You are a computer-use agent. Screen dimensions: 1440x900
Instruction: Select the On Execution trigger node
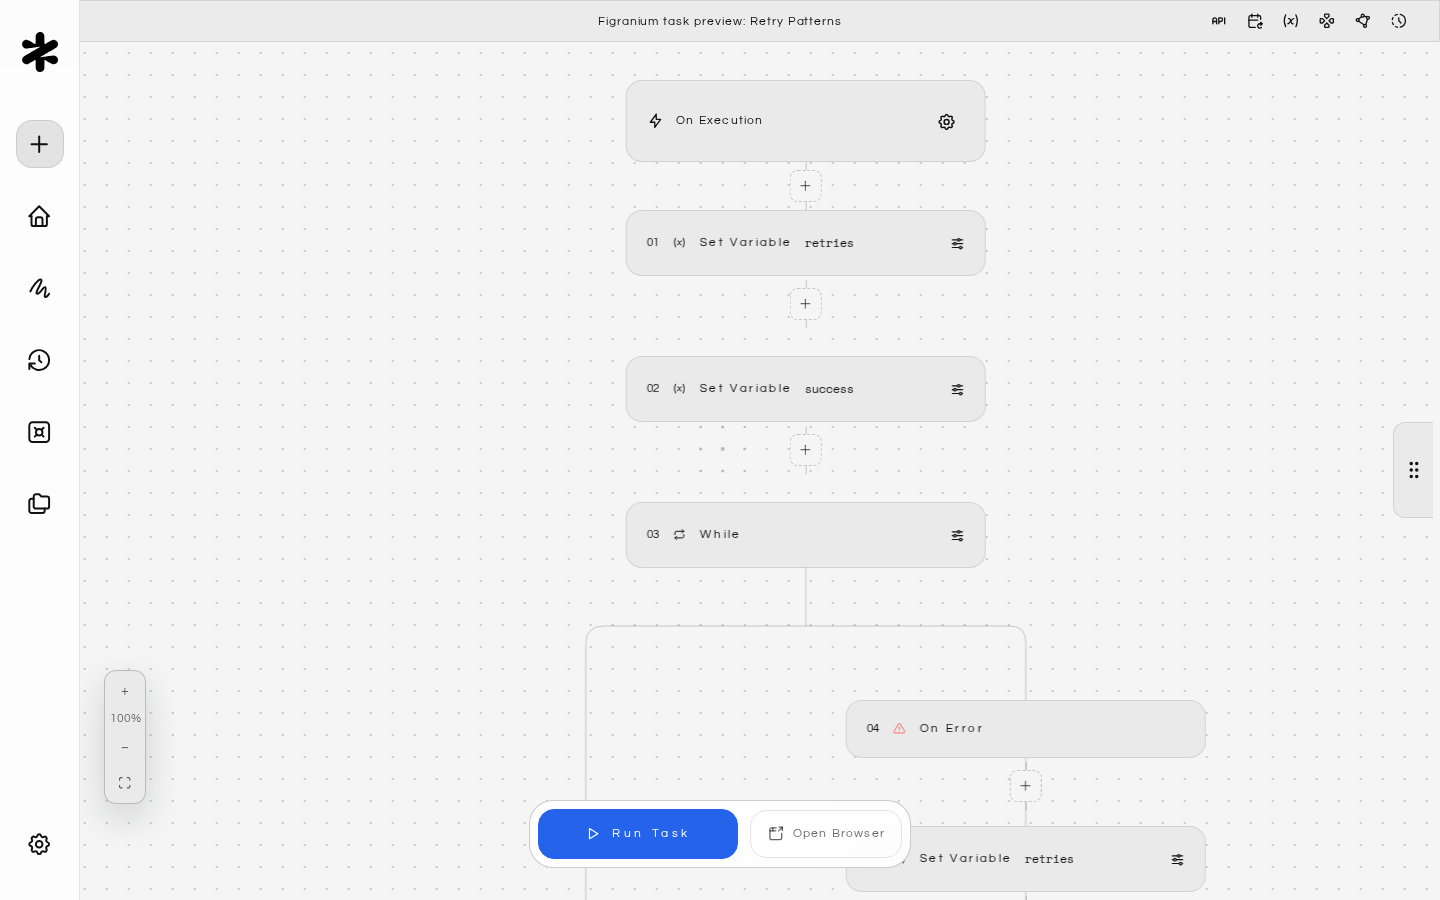coord(806,121)
